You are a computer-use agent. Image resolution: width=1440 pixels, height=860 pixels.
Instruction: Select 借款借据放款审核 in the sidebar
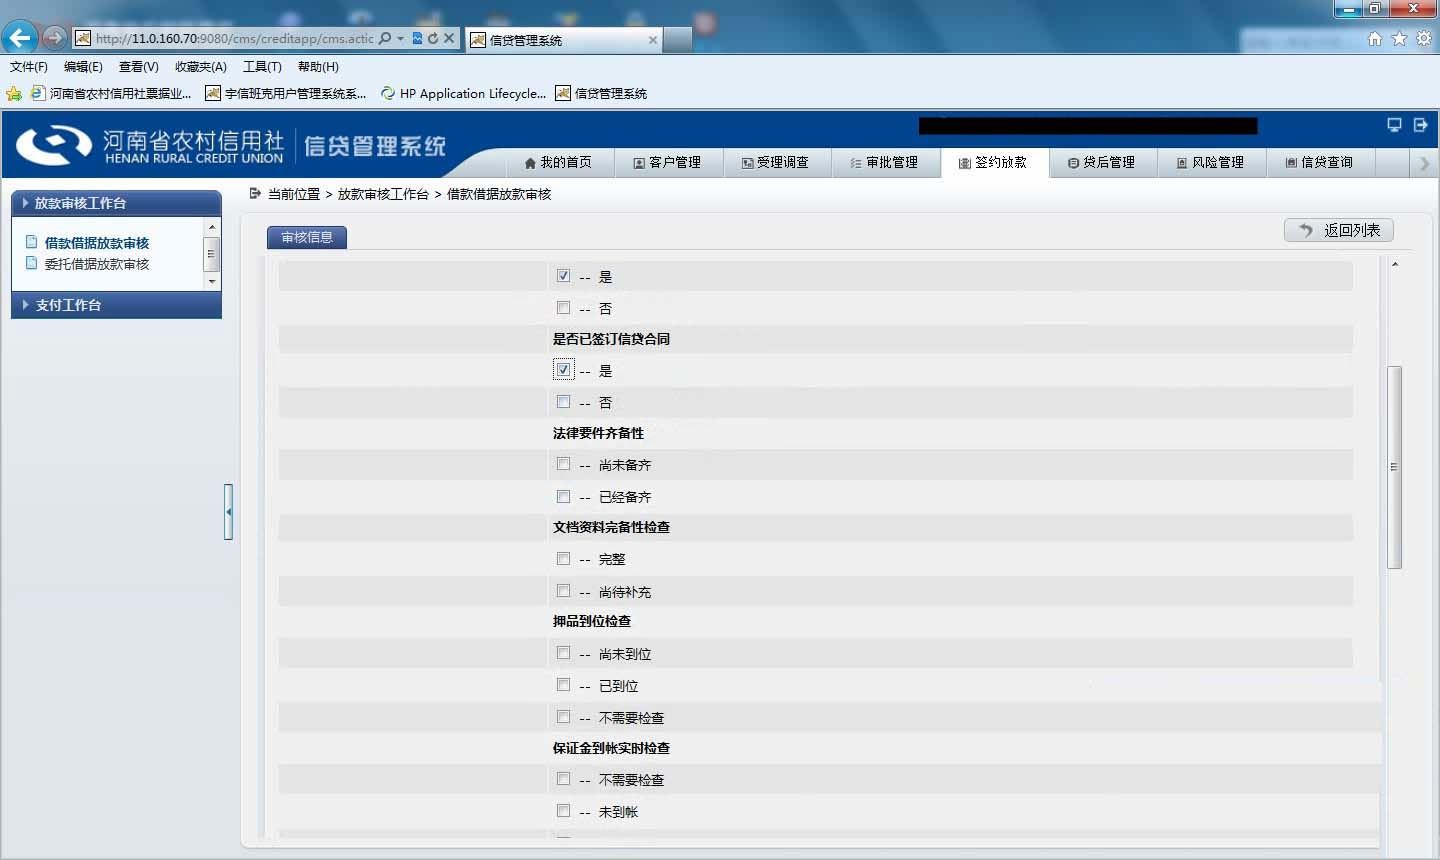97,243
